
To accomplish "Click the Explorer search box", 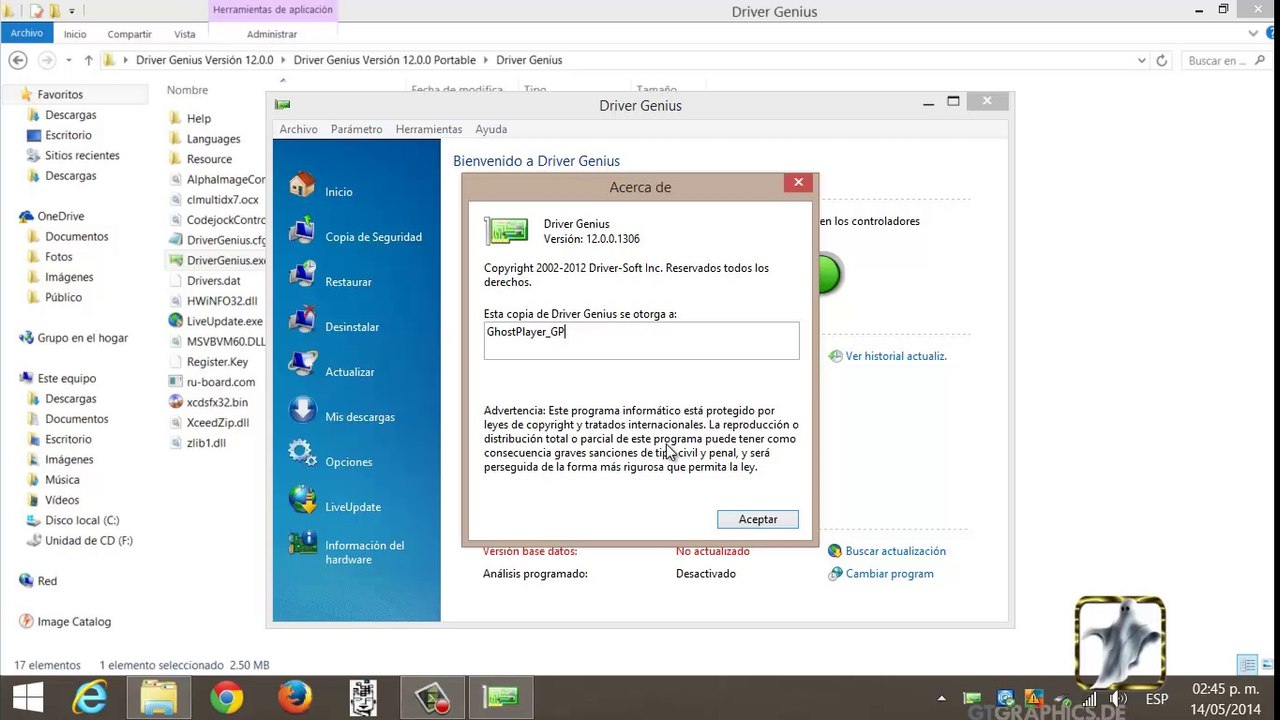I will (1226, 60).
